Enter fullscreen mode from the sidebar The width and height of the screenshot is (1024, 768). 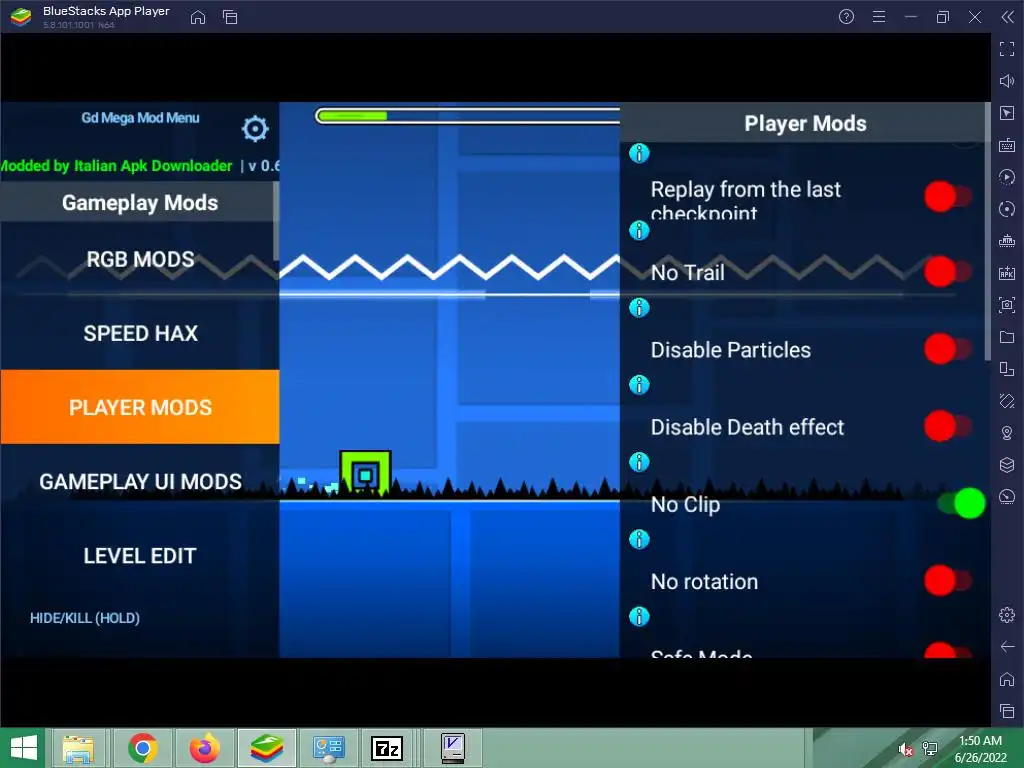coord(1007,49)
